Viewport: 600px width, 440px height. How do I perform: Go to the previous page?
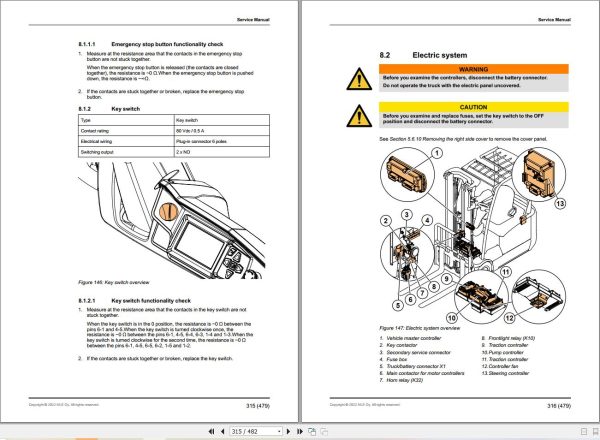pos(222,432)
